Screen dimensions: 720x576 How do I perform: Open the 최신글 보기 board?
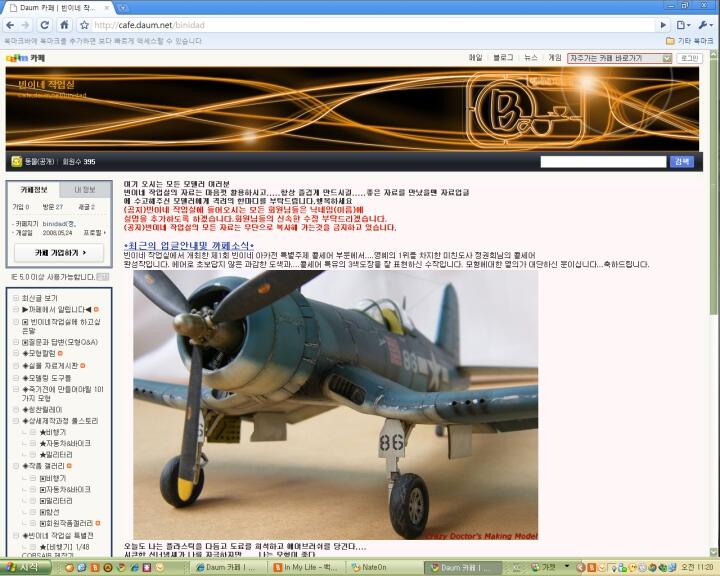pyautogui.click(x=41, y=298)
